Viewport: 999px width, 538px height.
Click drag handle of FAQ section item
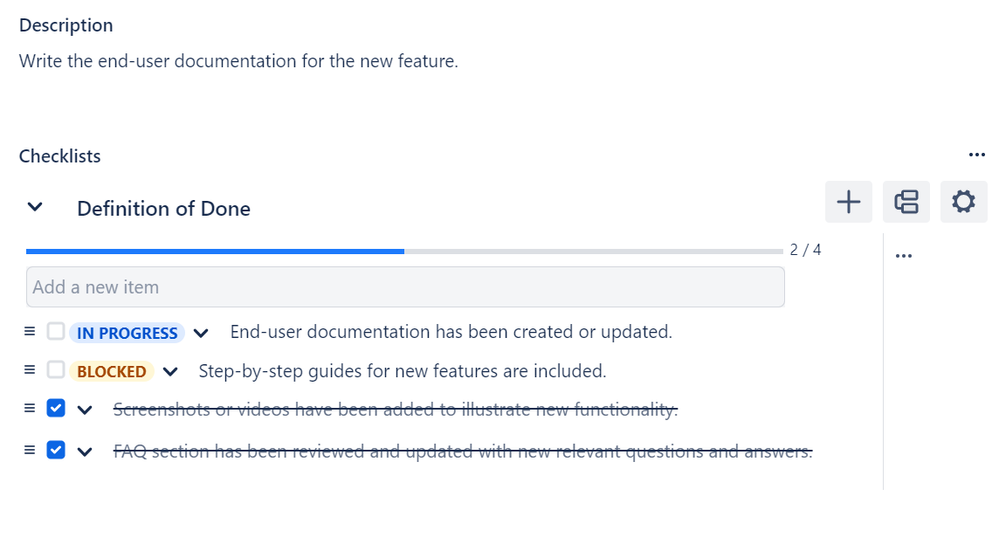(30, 450)
